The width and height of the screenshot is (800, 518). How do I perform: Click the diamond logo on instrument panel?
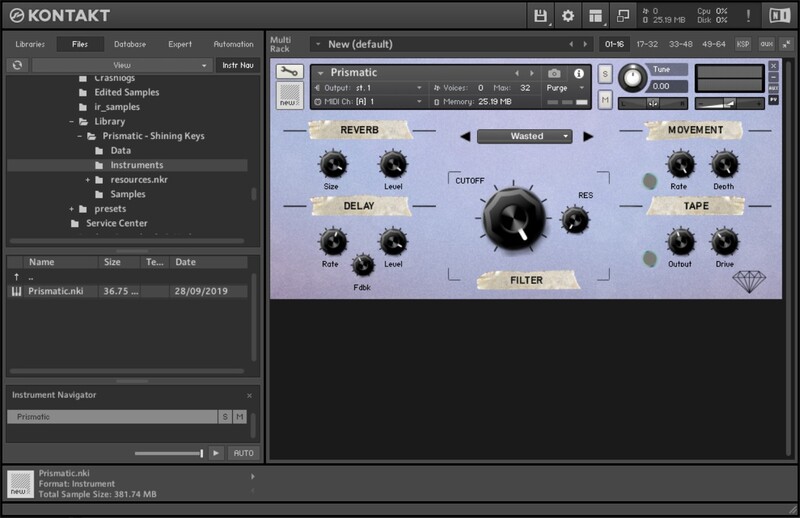[x=749, y=281]
